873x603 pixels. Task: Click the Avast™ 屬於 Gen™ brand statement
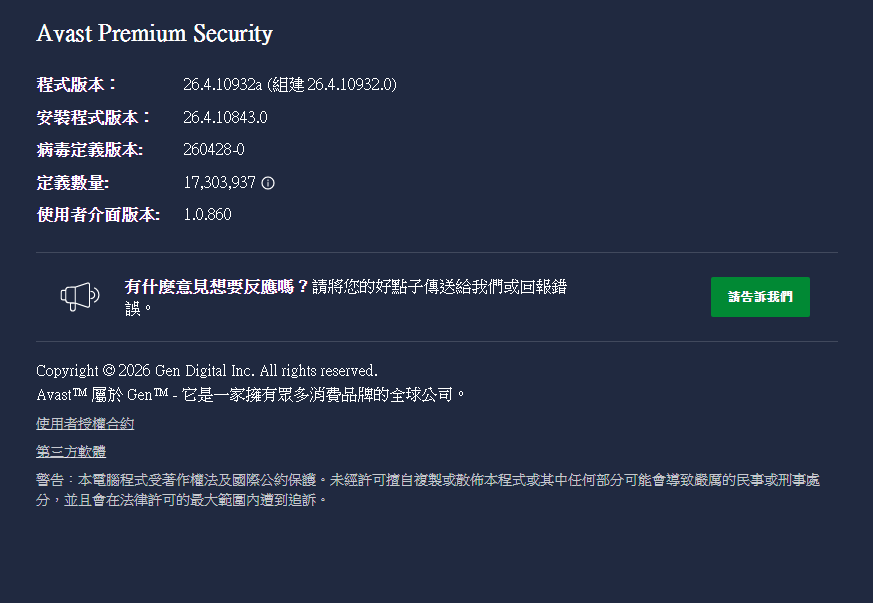pos(251,395)
